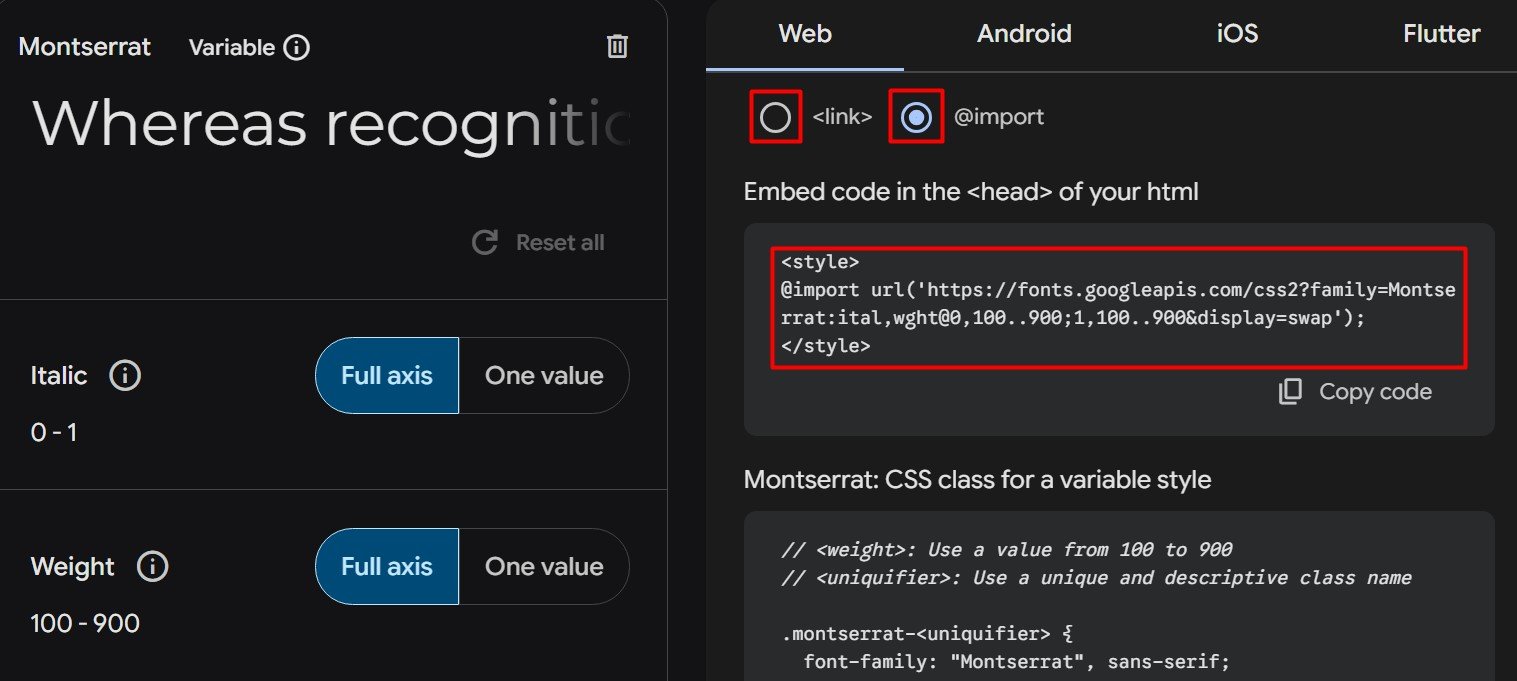Click the Italic range value 0 - 1
The width and height of the screenshot is (1517, 681).
tap(54, 433)
